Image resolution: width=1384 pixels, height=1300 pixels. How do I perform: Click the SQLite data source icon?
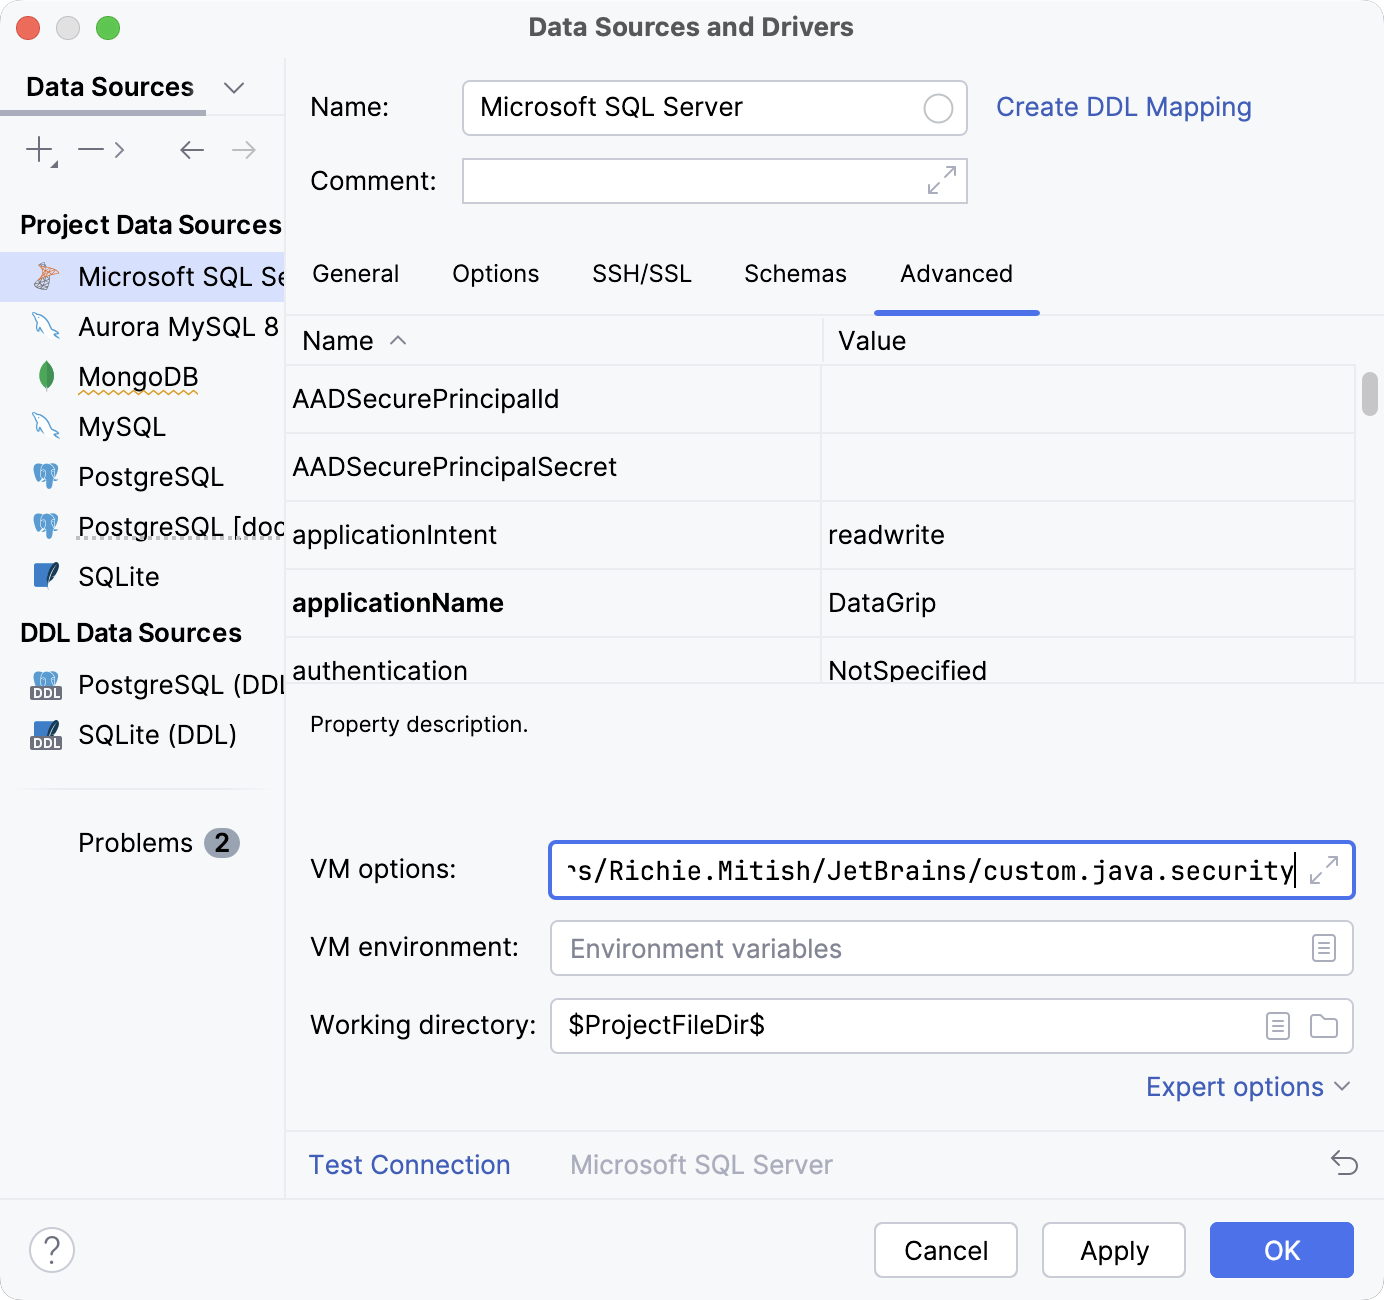(x=45, y=576)
